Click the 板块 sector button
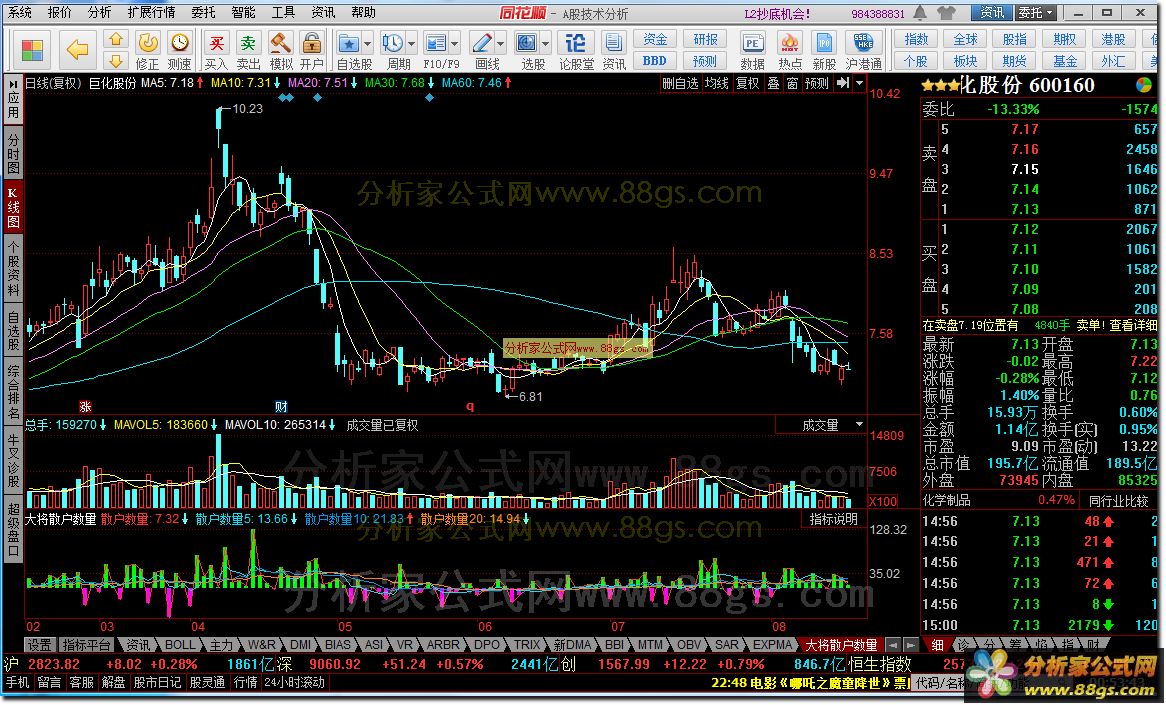Viewport: 1166px width, 705px height. point(965,61)
